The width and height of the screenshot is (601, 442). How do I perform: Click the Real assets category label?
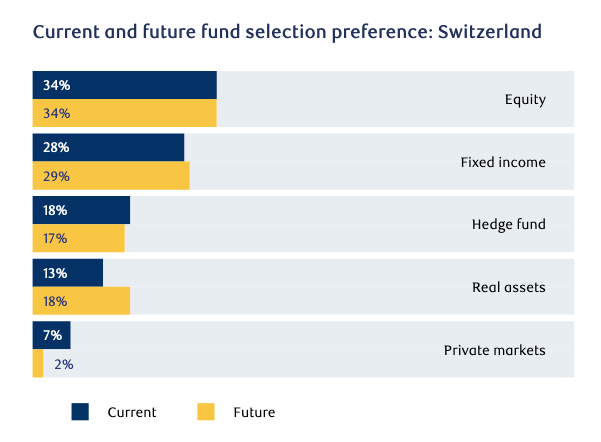click(508, 287)
